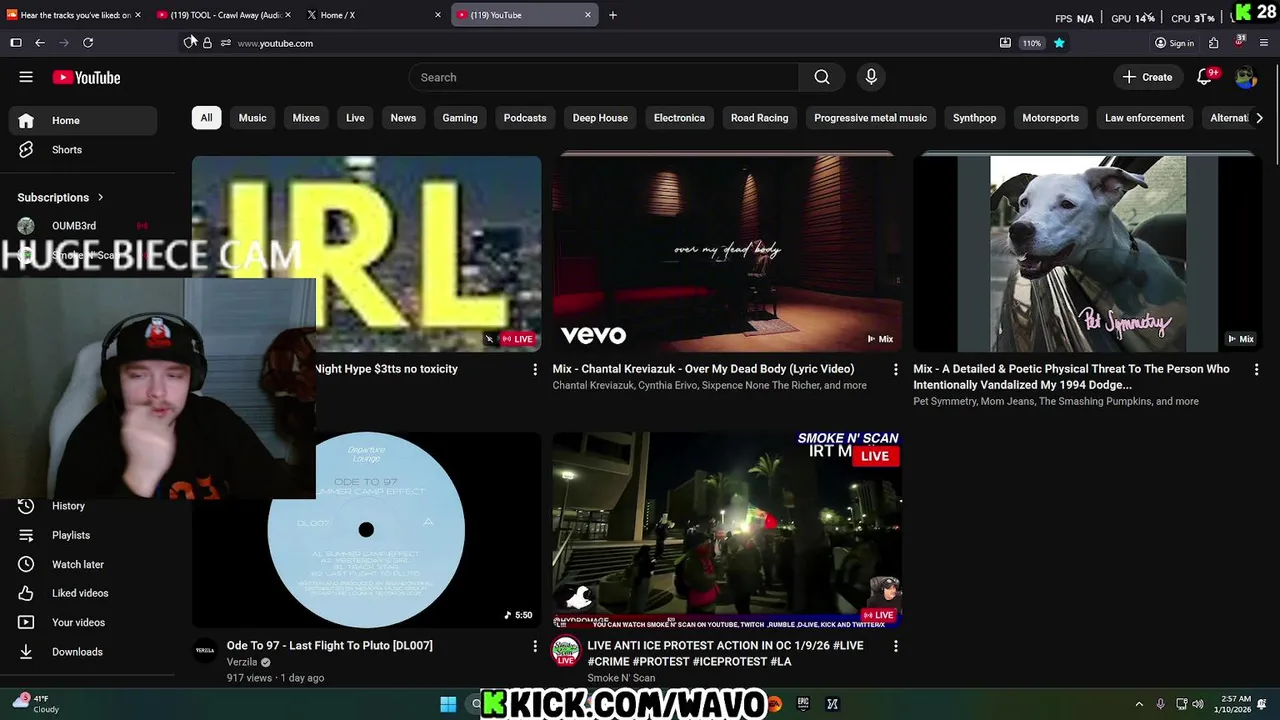
Task: Select the All filter chip
Action: (206, 118)
